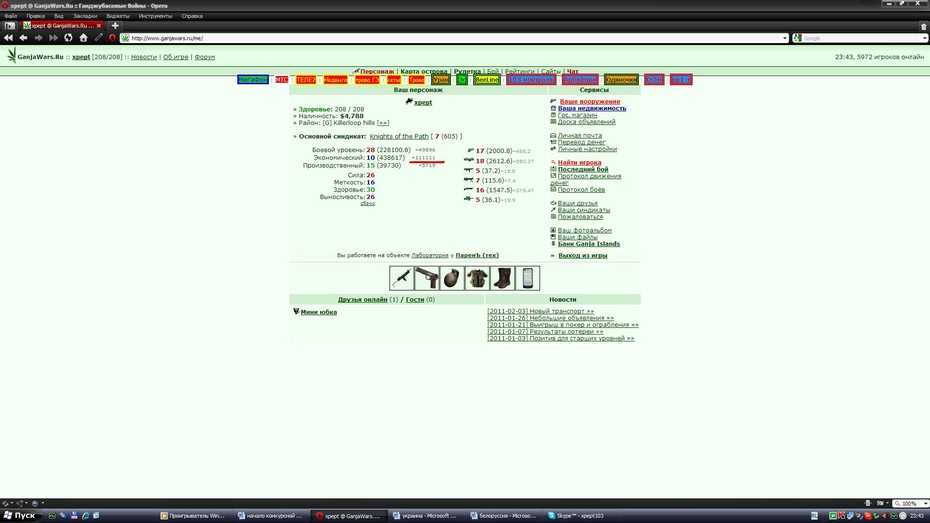Screen dimensions: 930x523
Task: Open the Файл menu
Action: [x=11, y=16]
